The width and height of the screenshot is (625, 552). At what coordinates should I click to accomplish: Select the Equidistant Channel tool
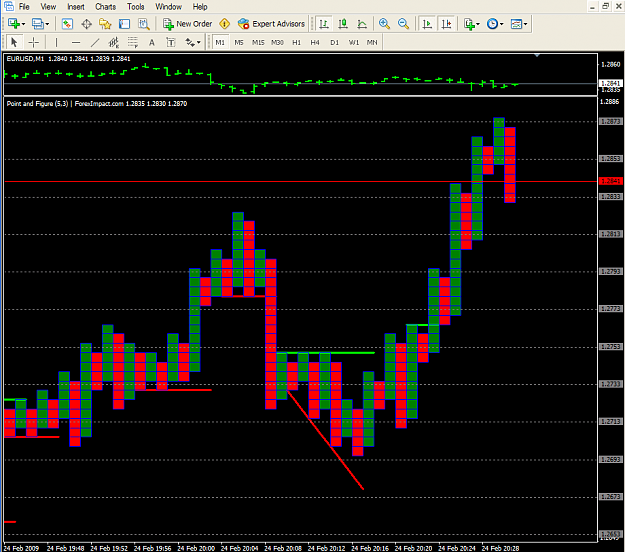(x=114, y=42)
